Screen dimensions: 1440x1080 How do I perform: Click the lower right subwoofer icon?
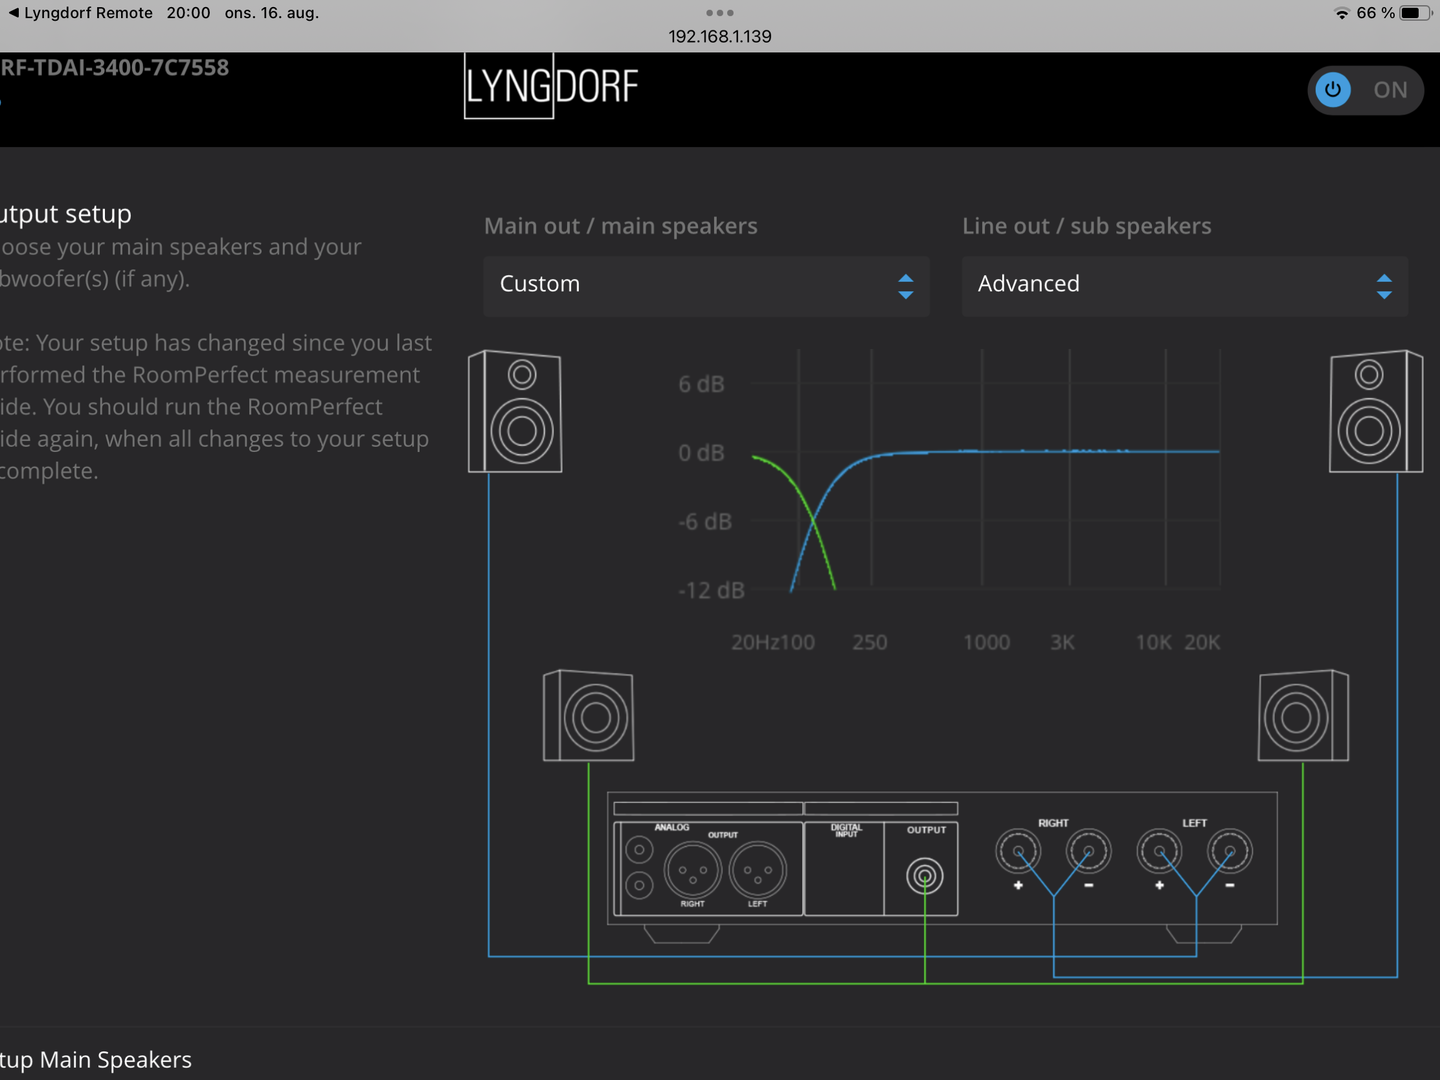click(x=1303, y=715)
